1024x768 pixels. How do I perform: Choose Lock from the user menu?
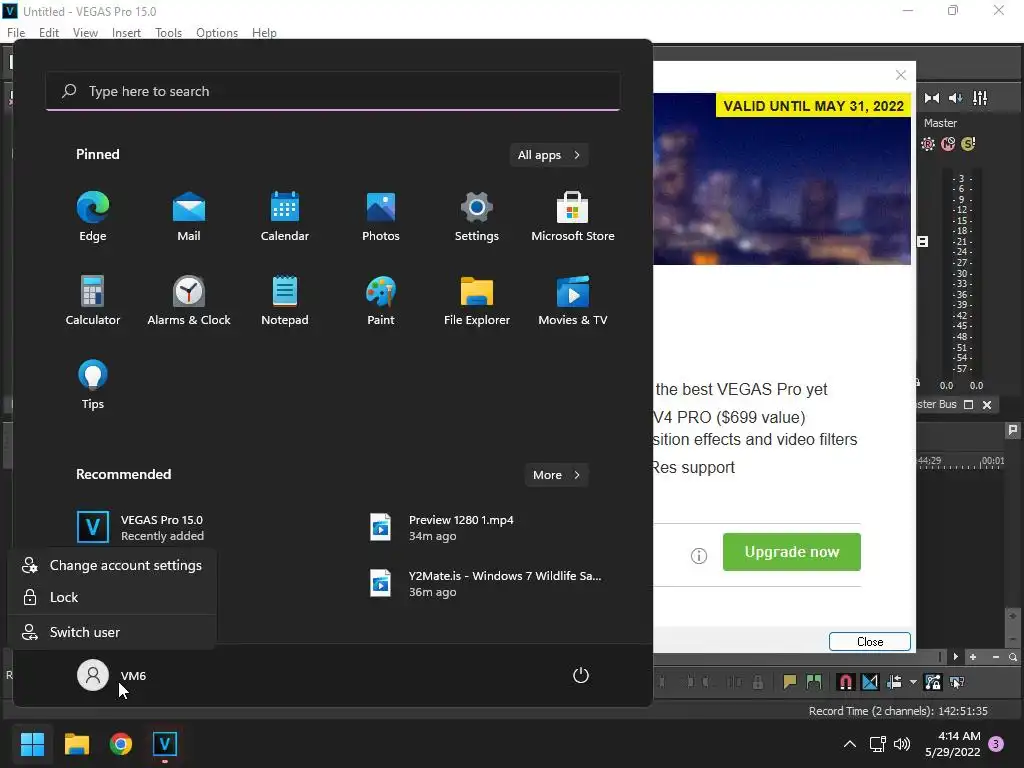point(112,597)
